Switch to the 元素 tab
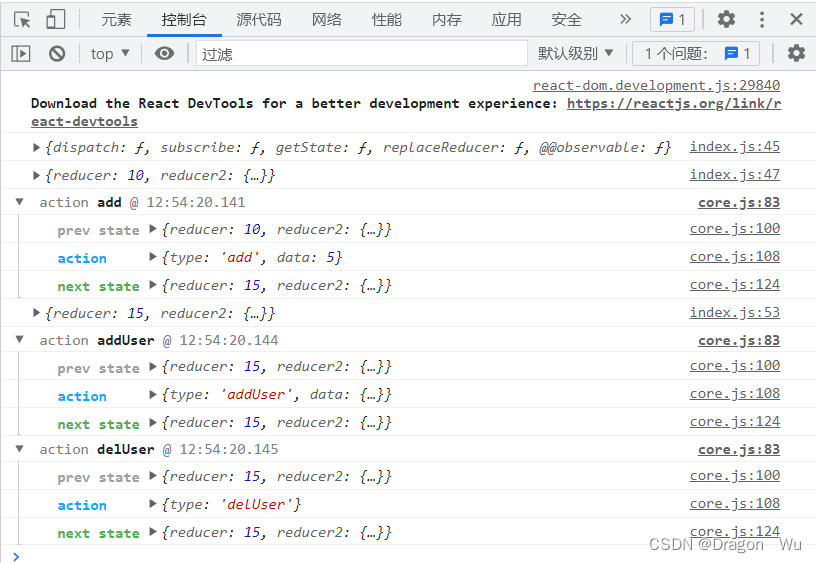Viewport: 816px width, 563px height. coord(116,20)
